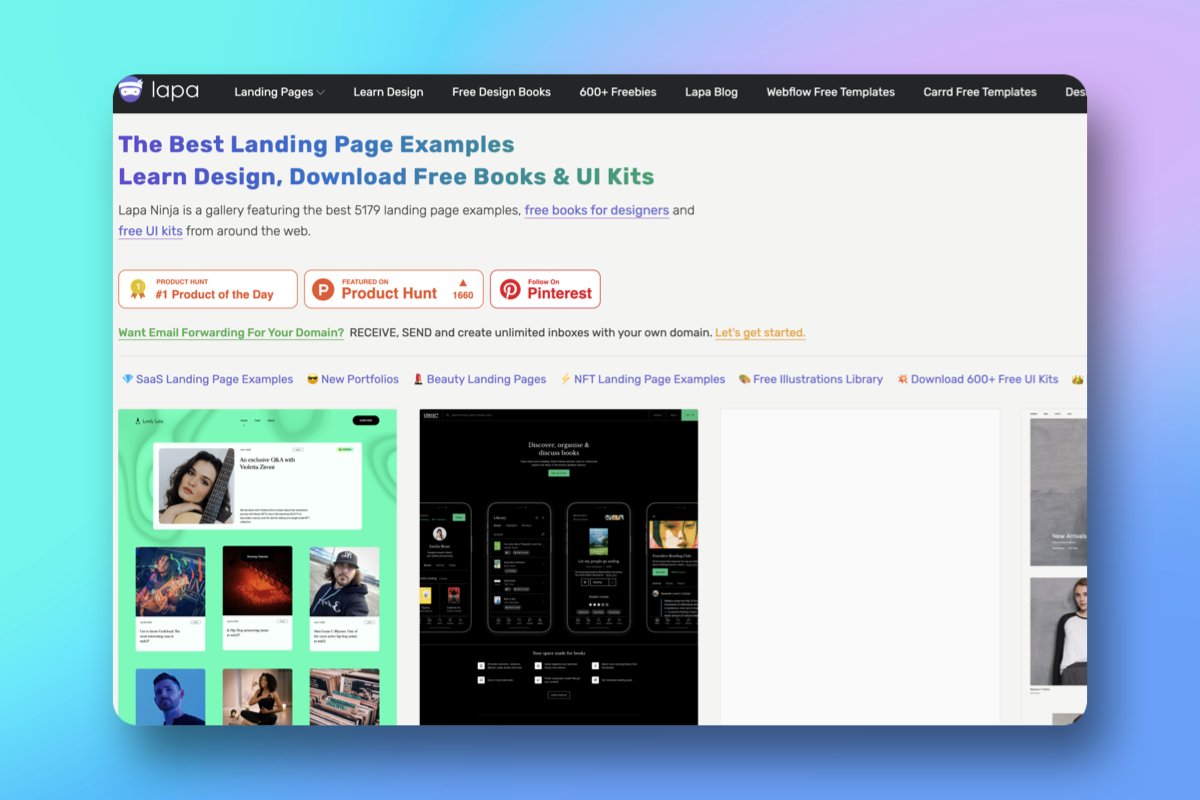
Task: Click the upvote triangle above 1660
Action: (x=463, y=283)
